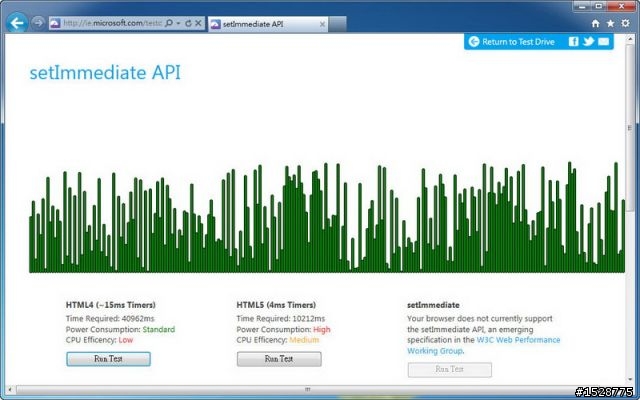The width and height of the screenshot is (640, 400).
Task: Open the browser Home icon
Action: coord(596,24)
